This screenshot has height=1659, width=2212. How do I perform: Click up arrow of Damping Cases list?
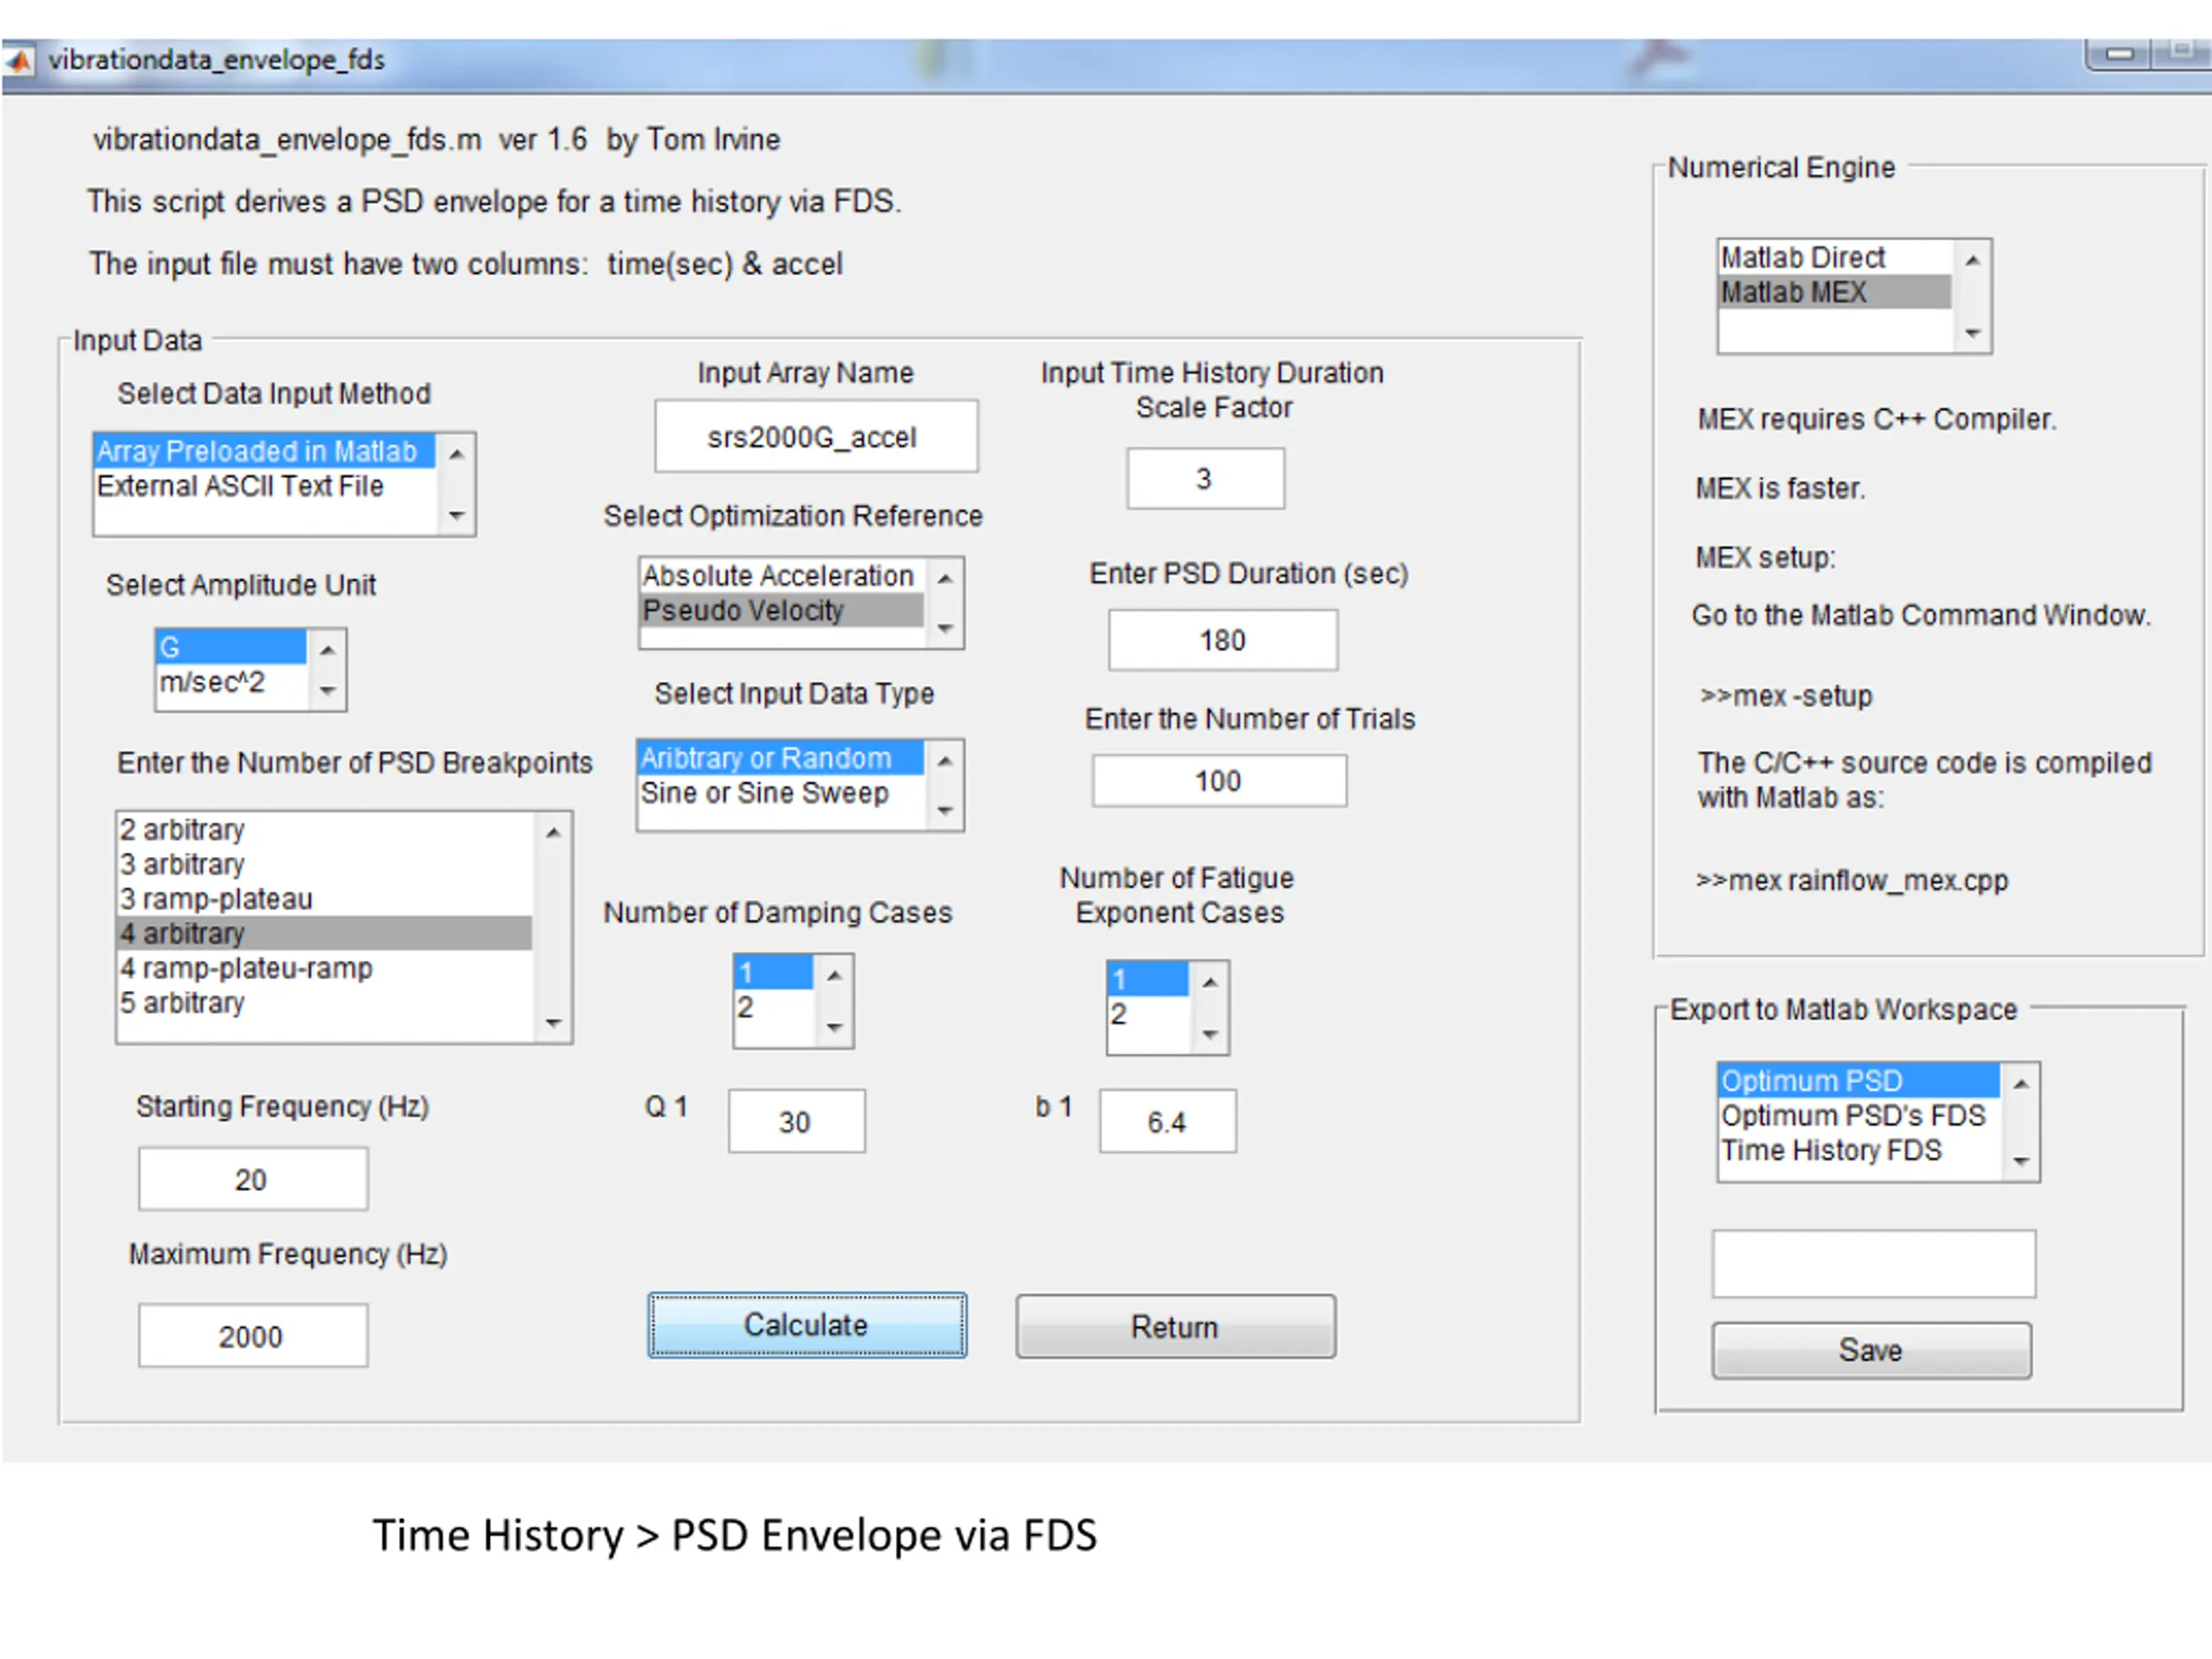(835, 975)
